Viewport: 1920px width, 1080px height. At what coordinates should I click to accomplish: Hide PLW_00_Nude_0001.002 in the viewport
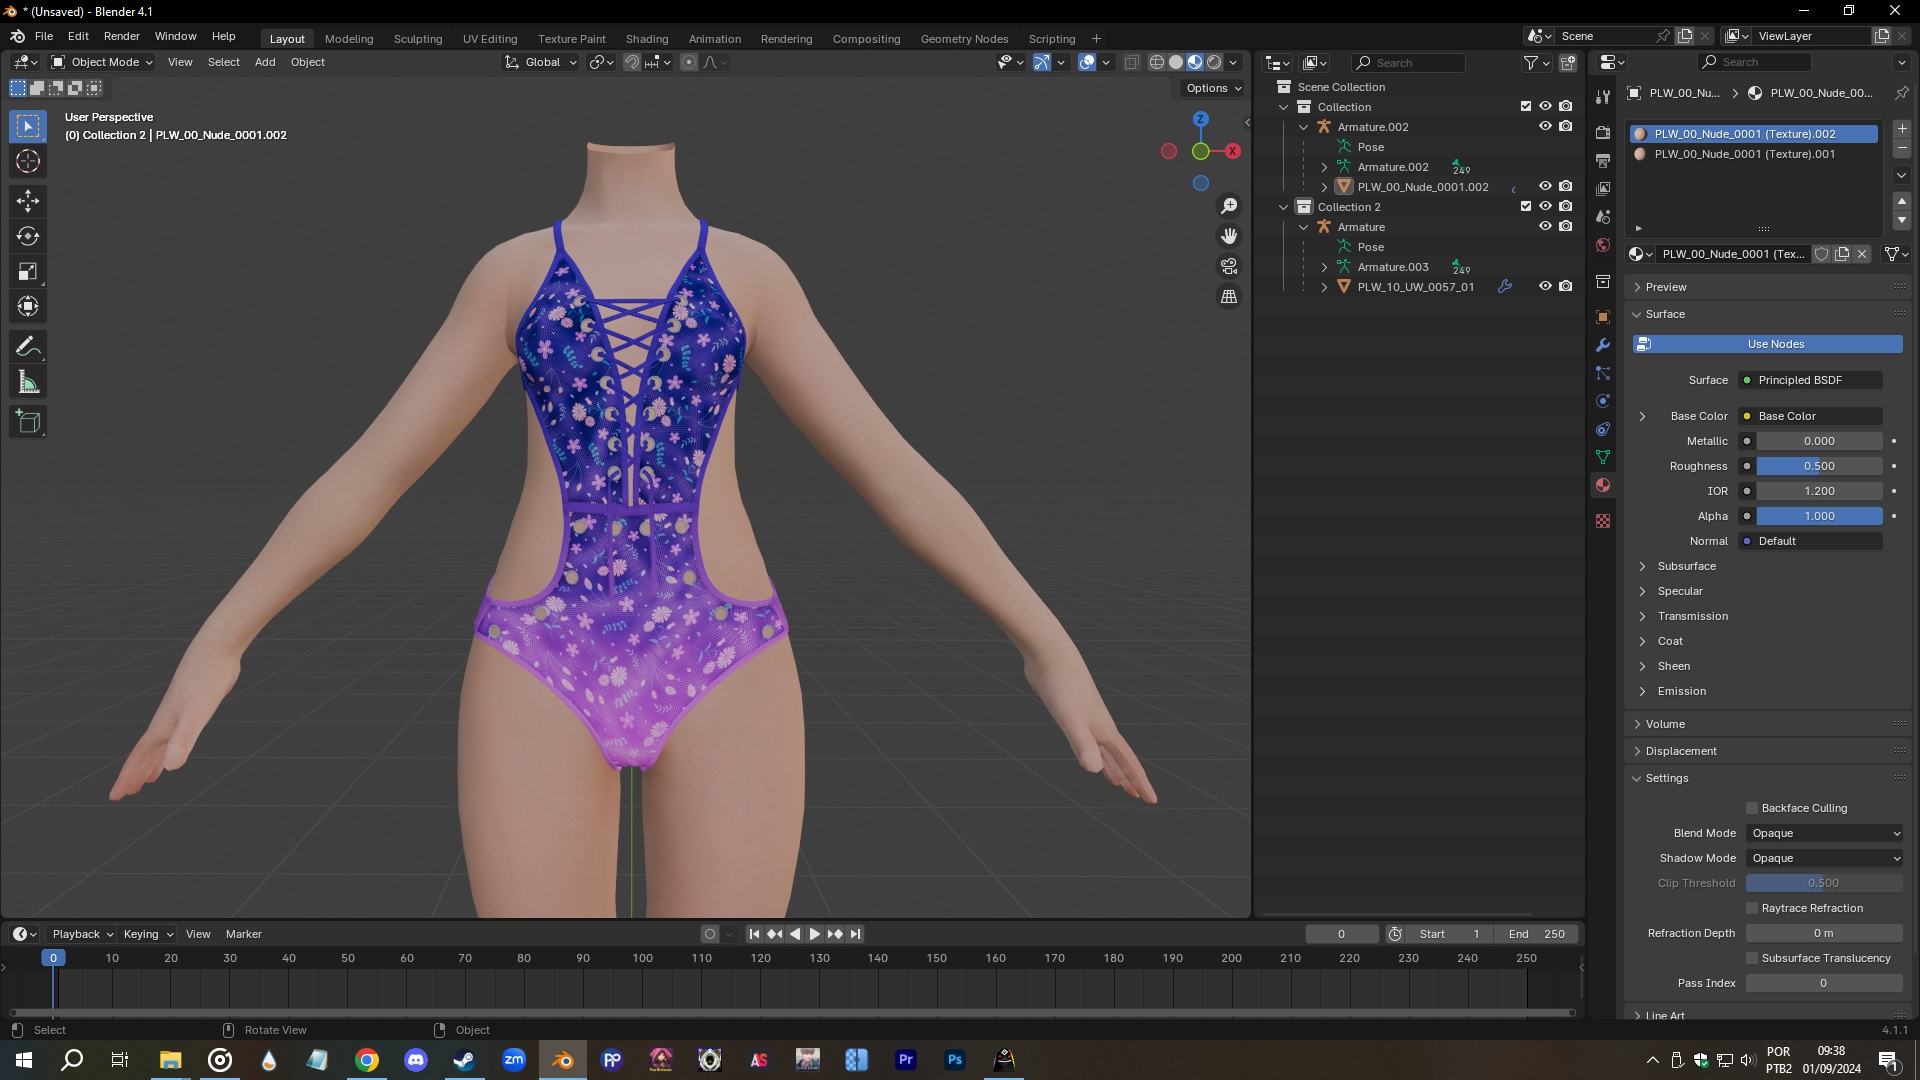1545,187
